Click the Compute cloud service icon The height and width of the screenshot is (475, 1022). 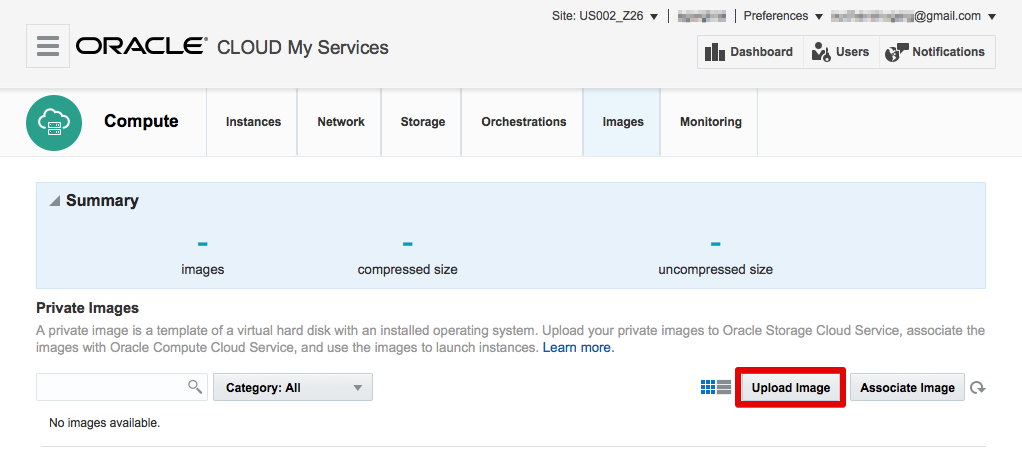pyautogui.click(x=54, y=123)
